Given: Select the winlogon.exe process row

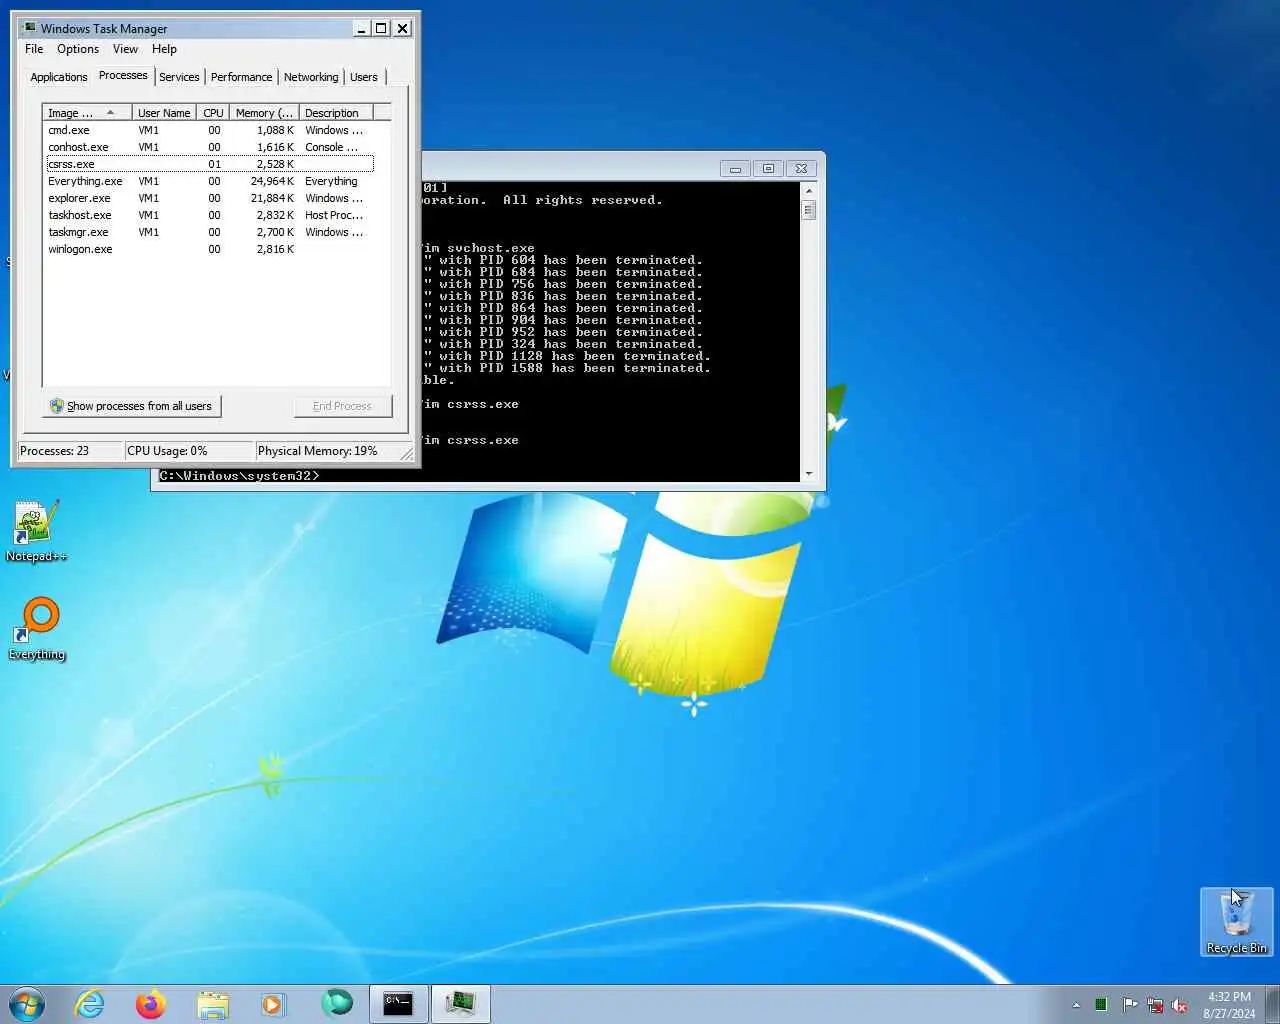Looking at the screenshot, I should click(x=210, y=249).
